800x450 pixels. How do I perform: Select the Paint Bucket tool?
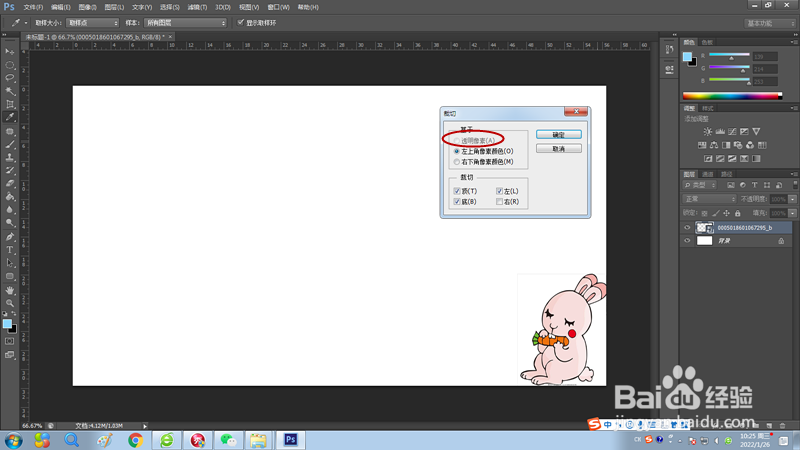(10, 196)
